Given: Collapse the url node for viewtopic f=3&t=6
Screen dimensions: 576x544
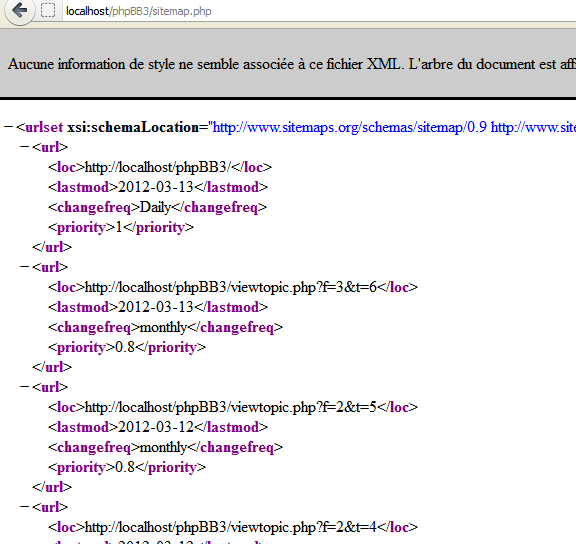Looking at the screenshot, I should pos(24,267).
